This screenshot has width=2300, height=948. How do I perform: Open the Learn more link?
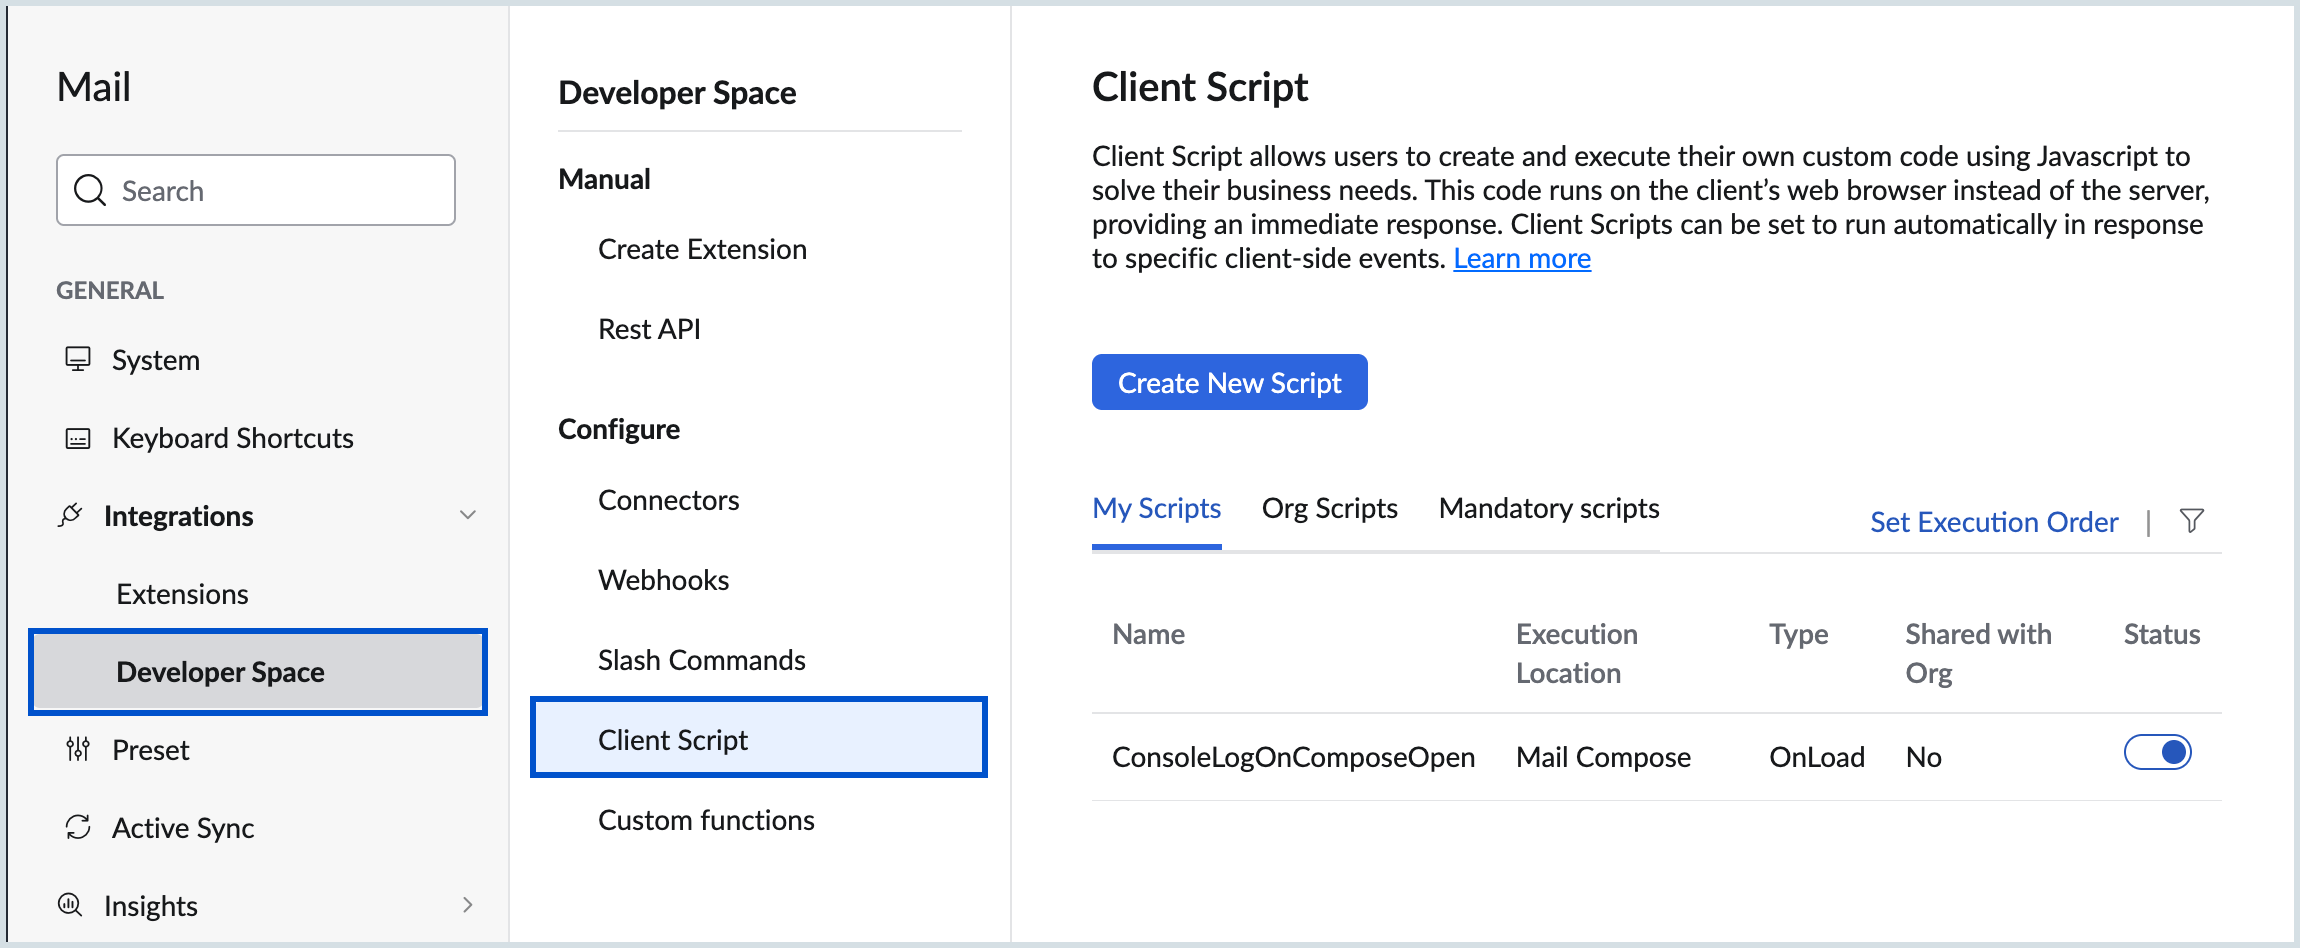tap(1522, 258)
